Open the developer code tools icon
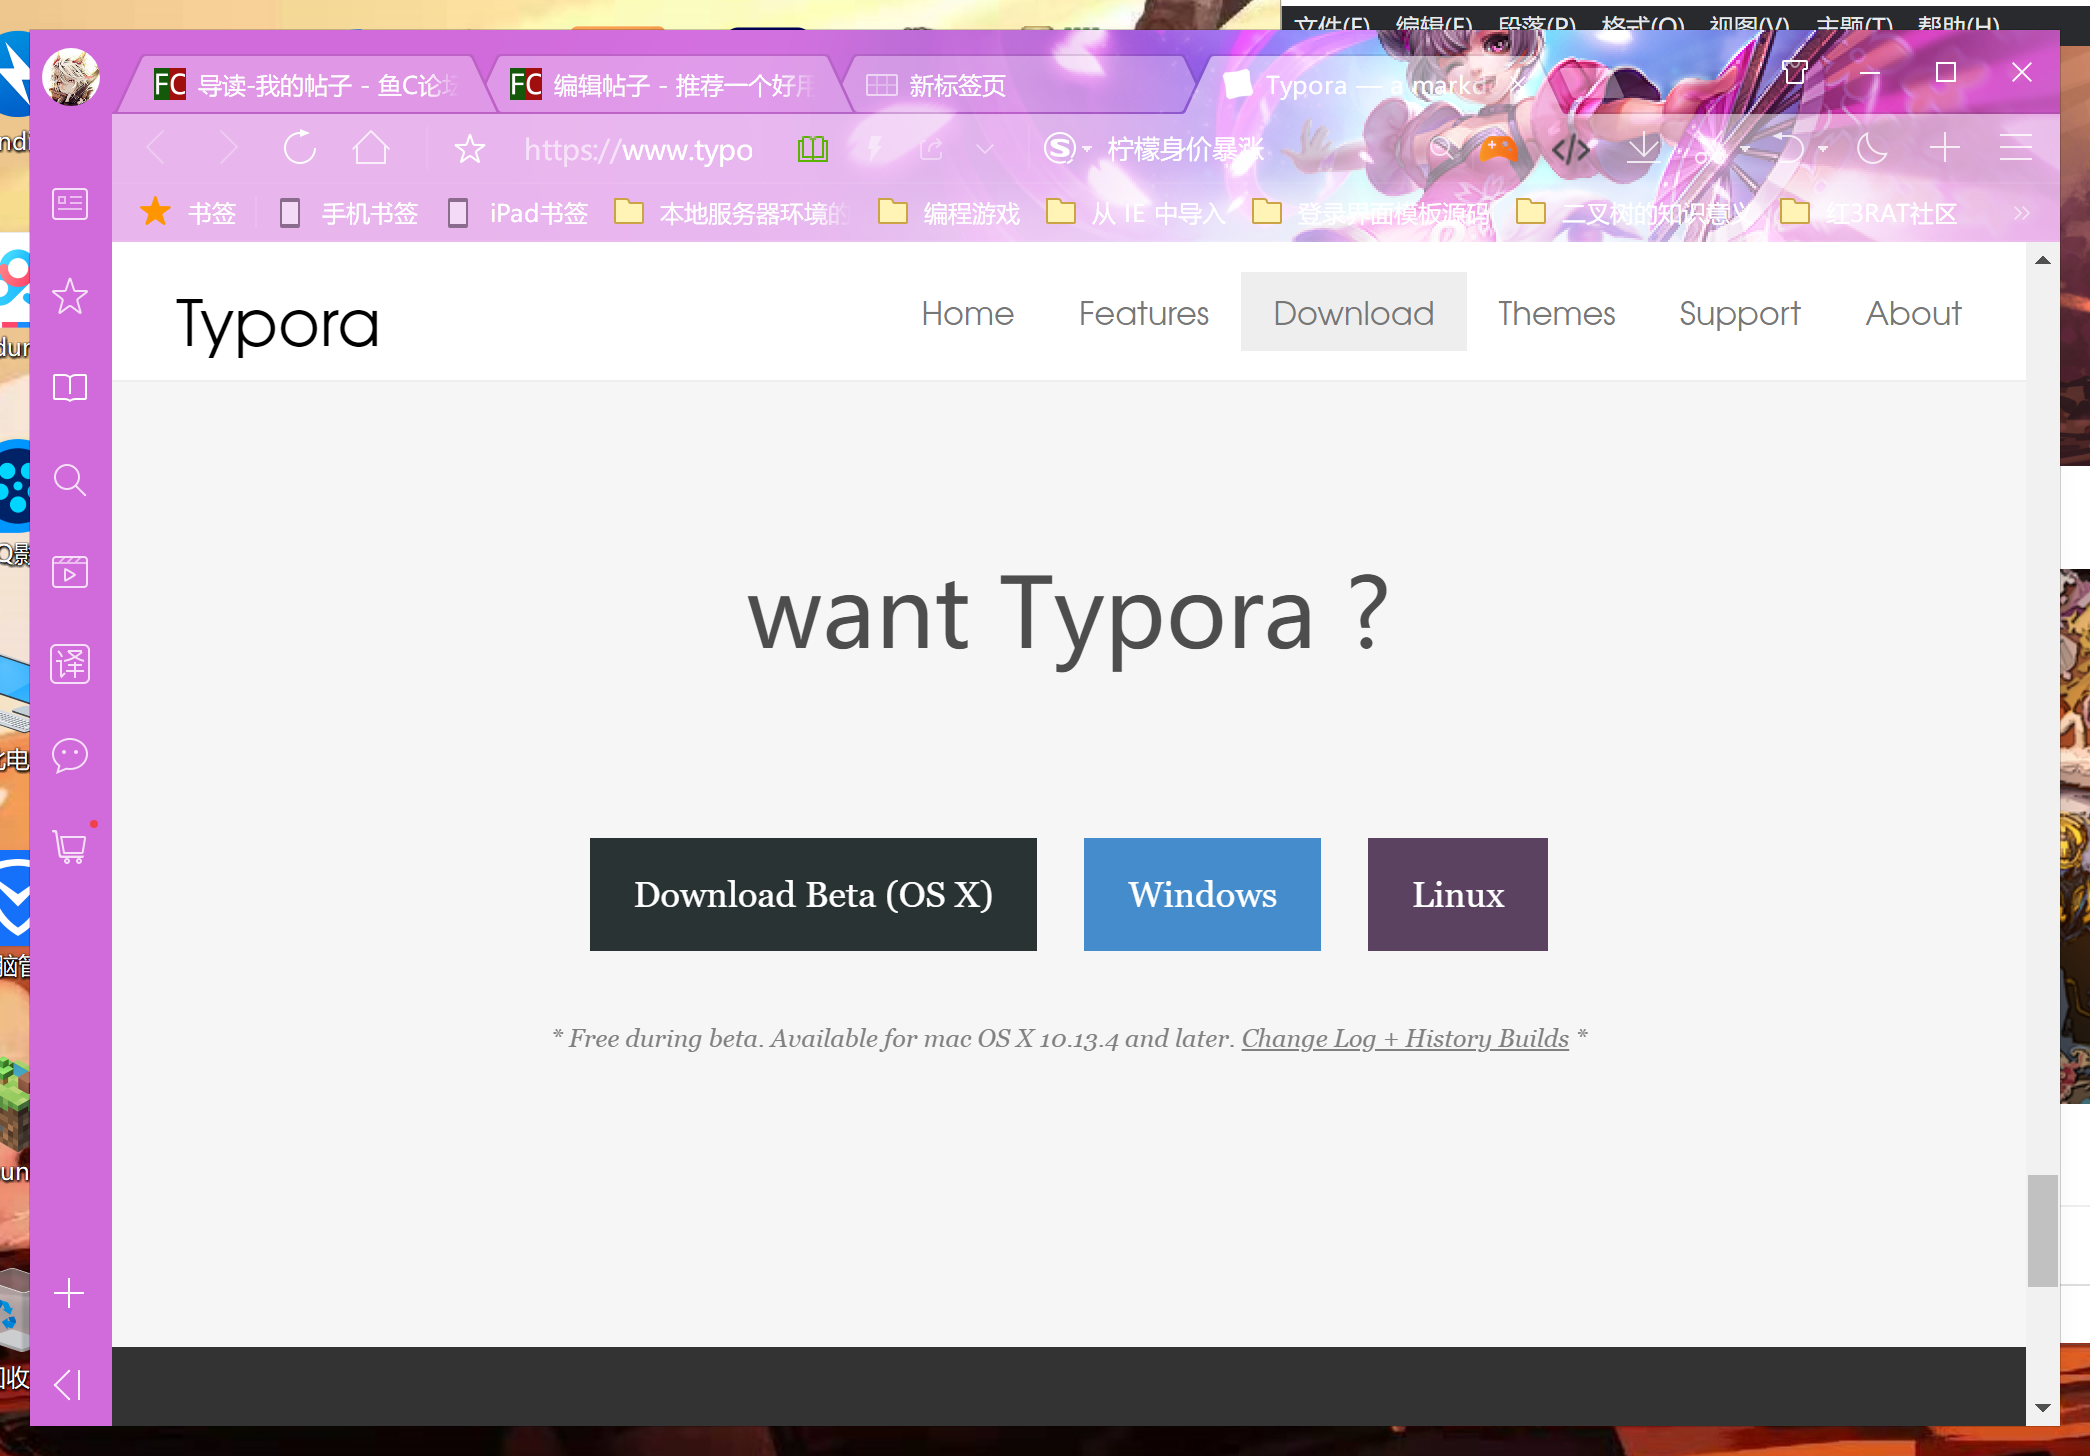This screenshot has height=1456, width=2090. click(1571, 149)
